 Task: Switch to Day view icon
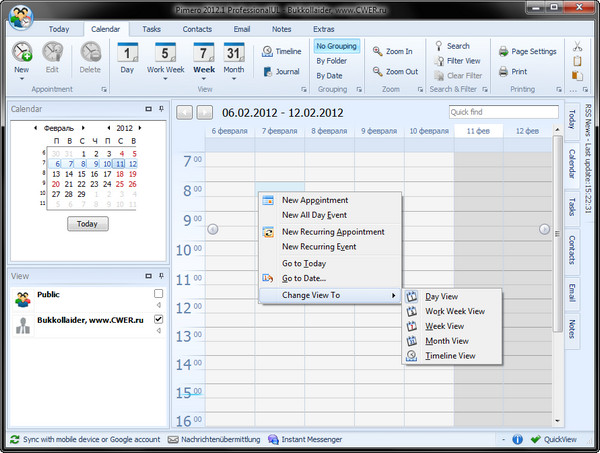(127, 52)
